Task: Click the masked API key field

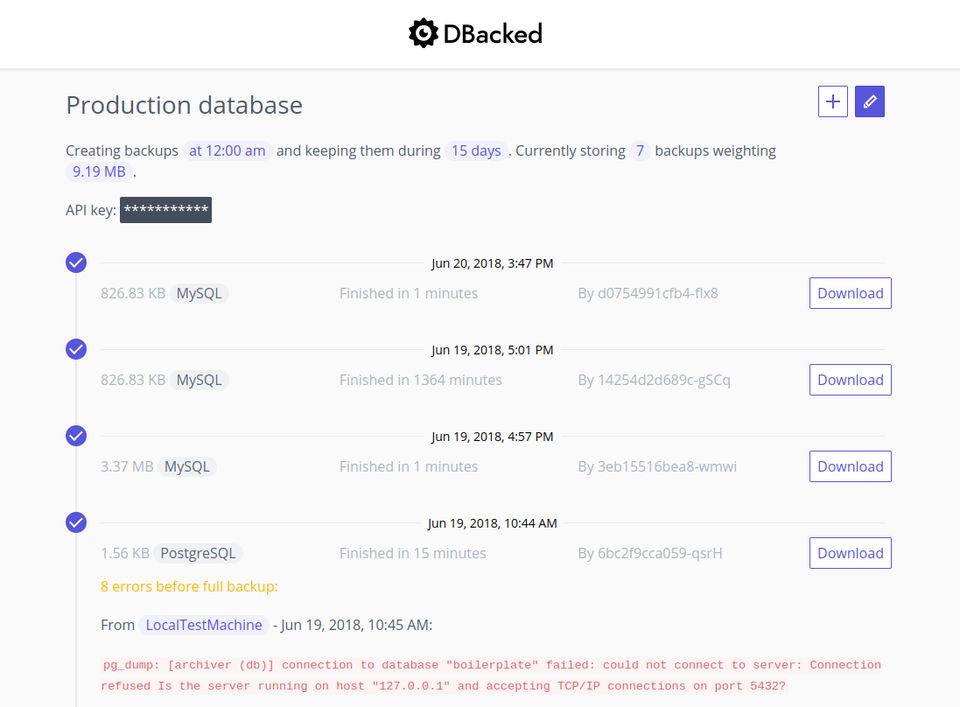Action: [166, 210]
